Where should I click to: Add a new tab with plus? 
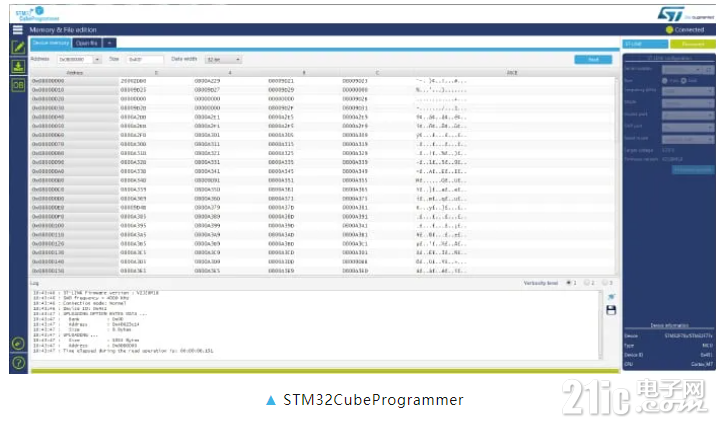[x=110, y=43]
